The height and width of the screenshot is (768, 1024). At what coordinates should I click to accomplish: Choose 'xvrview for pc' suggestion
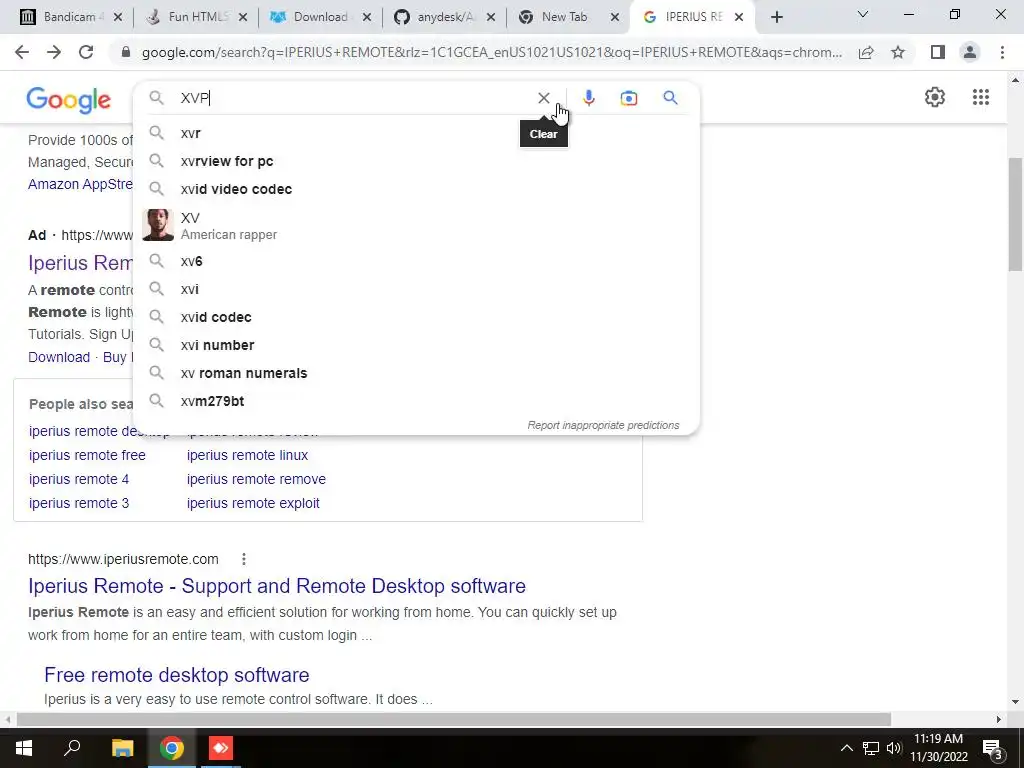tap(416, 161)
